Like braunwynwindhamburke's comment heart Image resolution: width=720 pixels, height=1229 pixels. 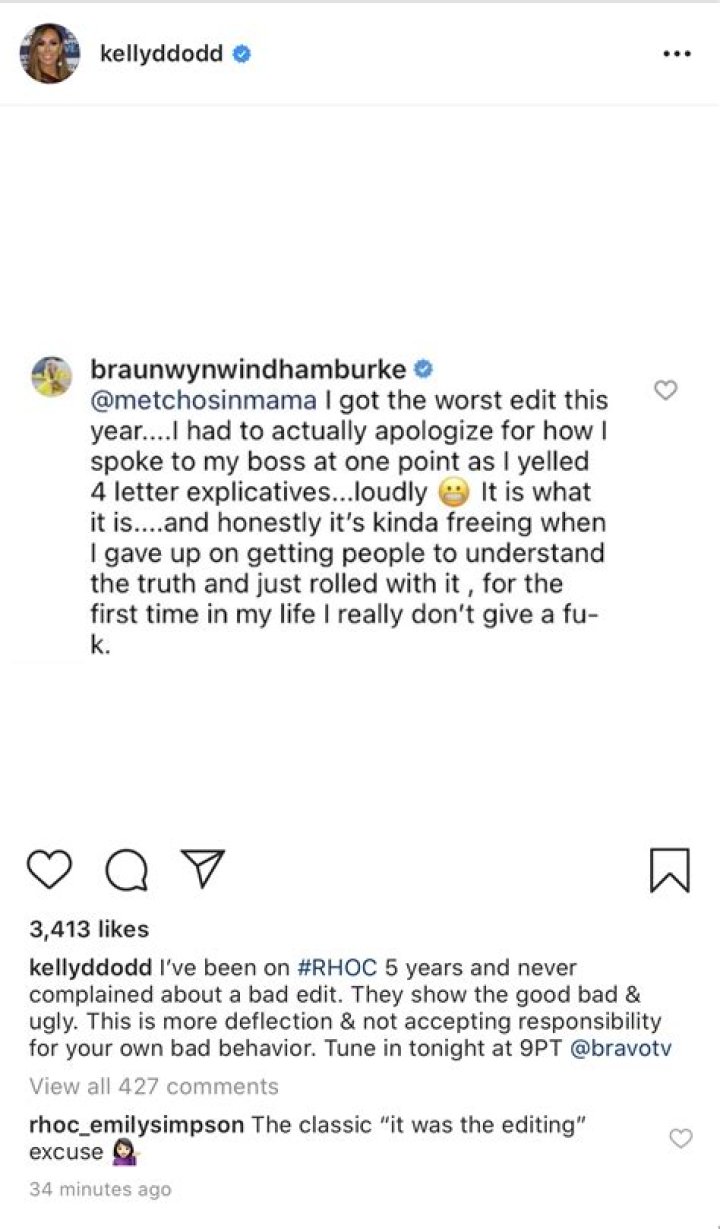665,391
